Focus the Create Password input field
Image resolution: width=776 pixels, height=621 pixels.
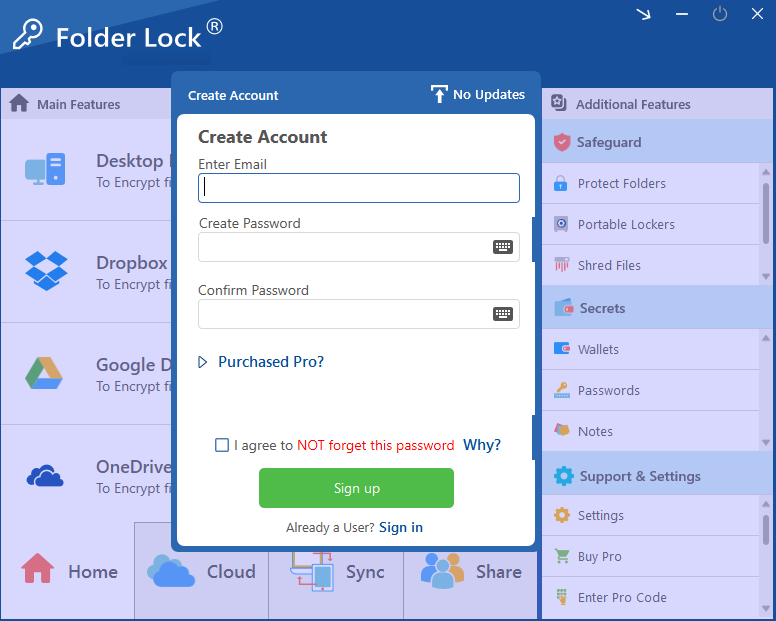tap(359, 247)
